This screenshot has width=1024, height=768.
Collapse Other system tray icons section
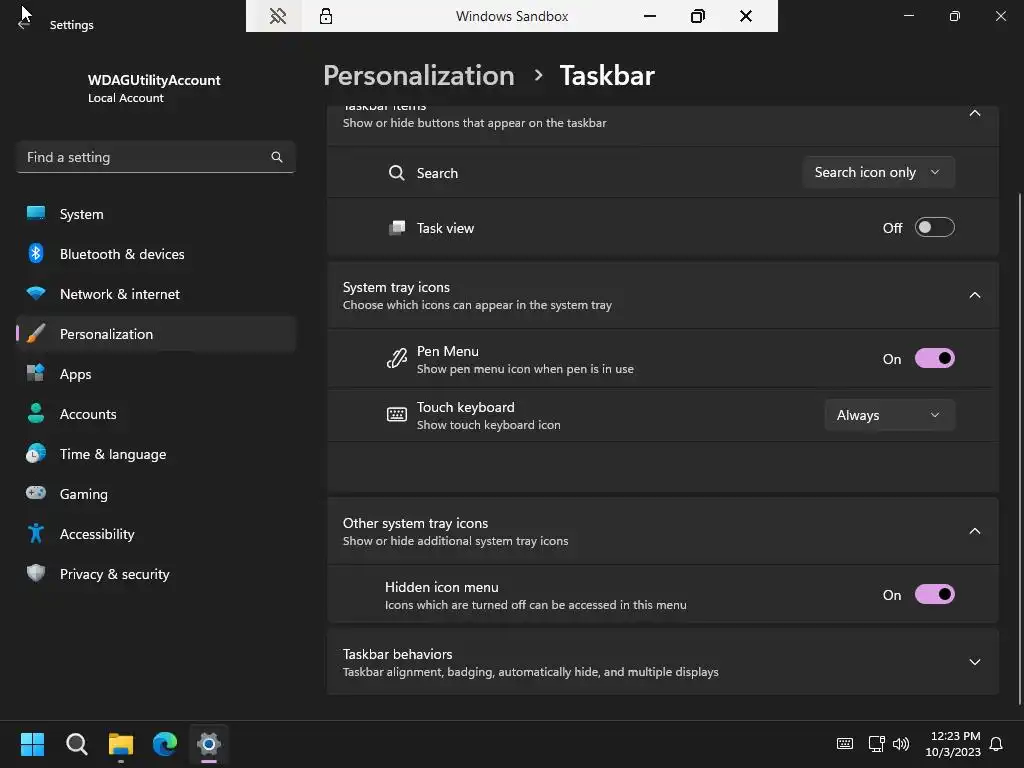tap(974, 531)
